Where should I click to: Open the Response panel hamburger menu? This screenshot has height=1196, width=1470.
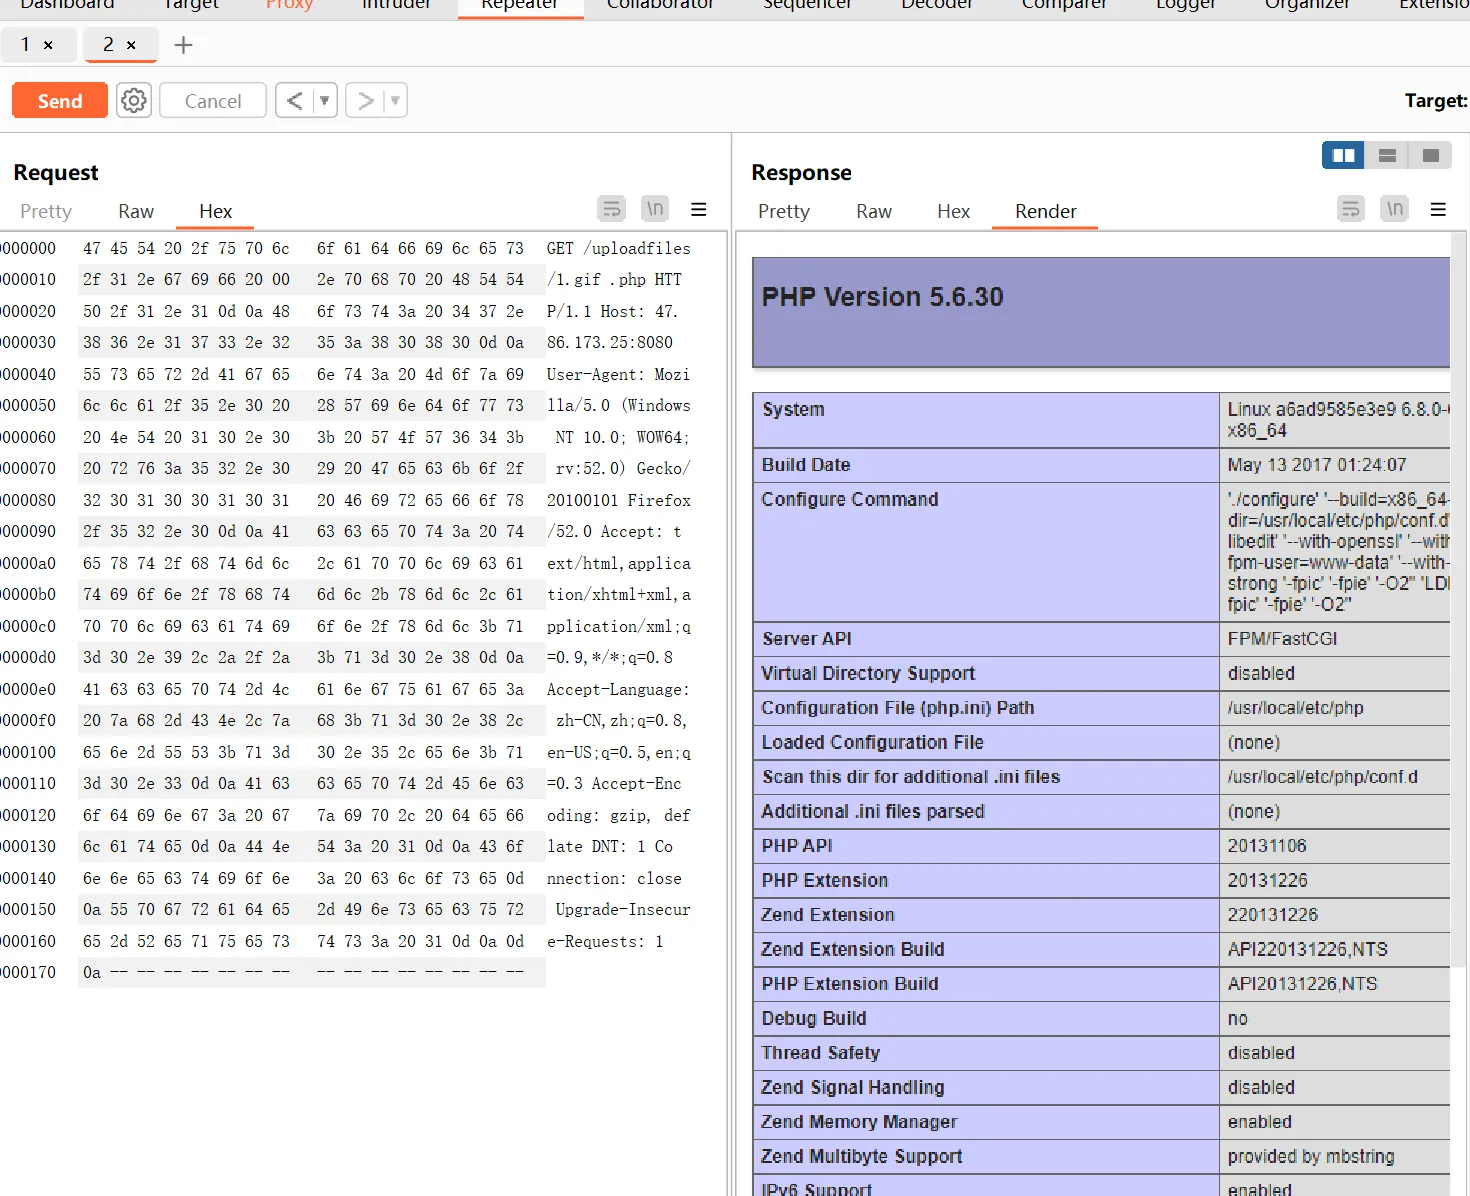pos(1438,209)
